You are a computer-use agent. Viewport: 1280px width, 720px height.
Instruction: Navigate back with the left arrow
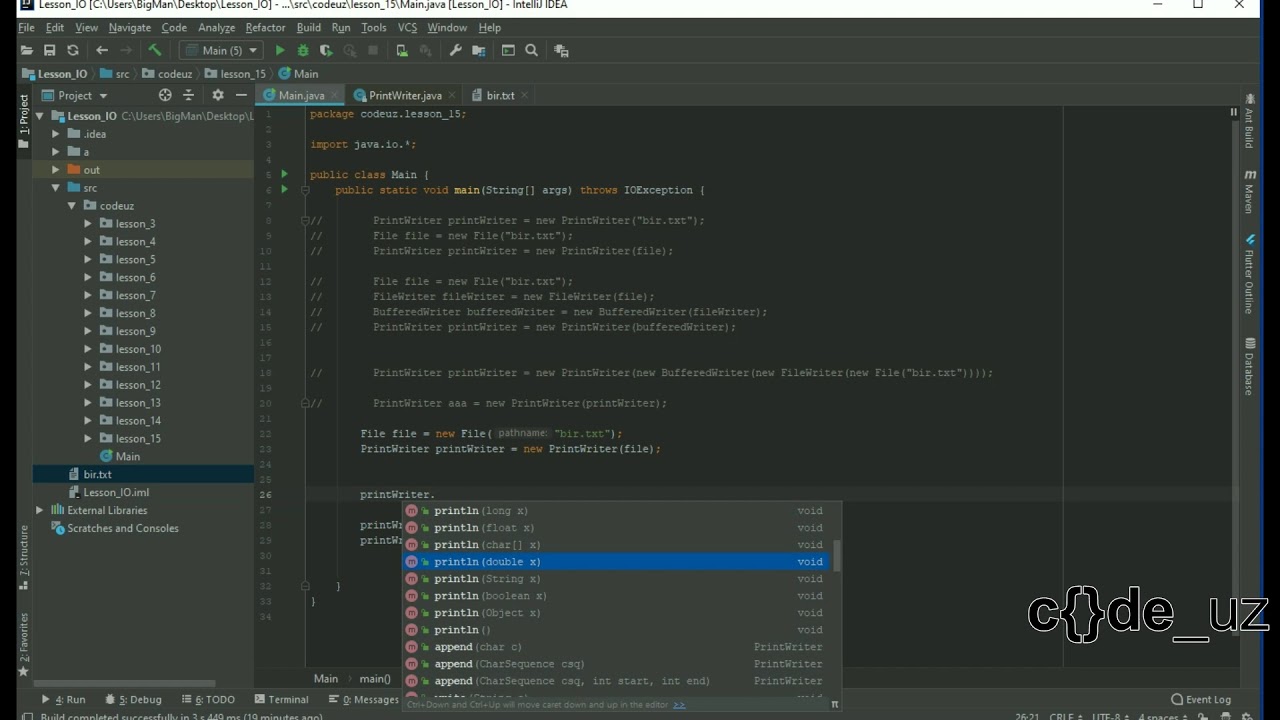102,50
